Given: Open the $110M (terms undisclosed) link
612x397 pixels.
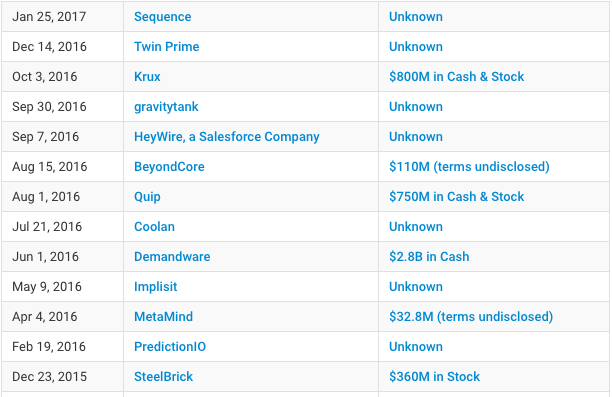Looking at the screenshot, I should [x=469, y=167].
